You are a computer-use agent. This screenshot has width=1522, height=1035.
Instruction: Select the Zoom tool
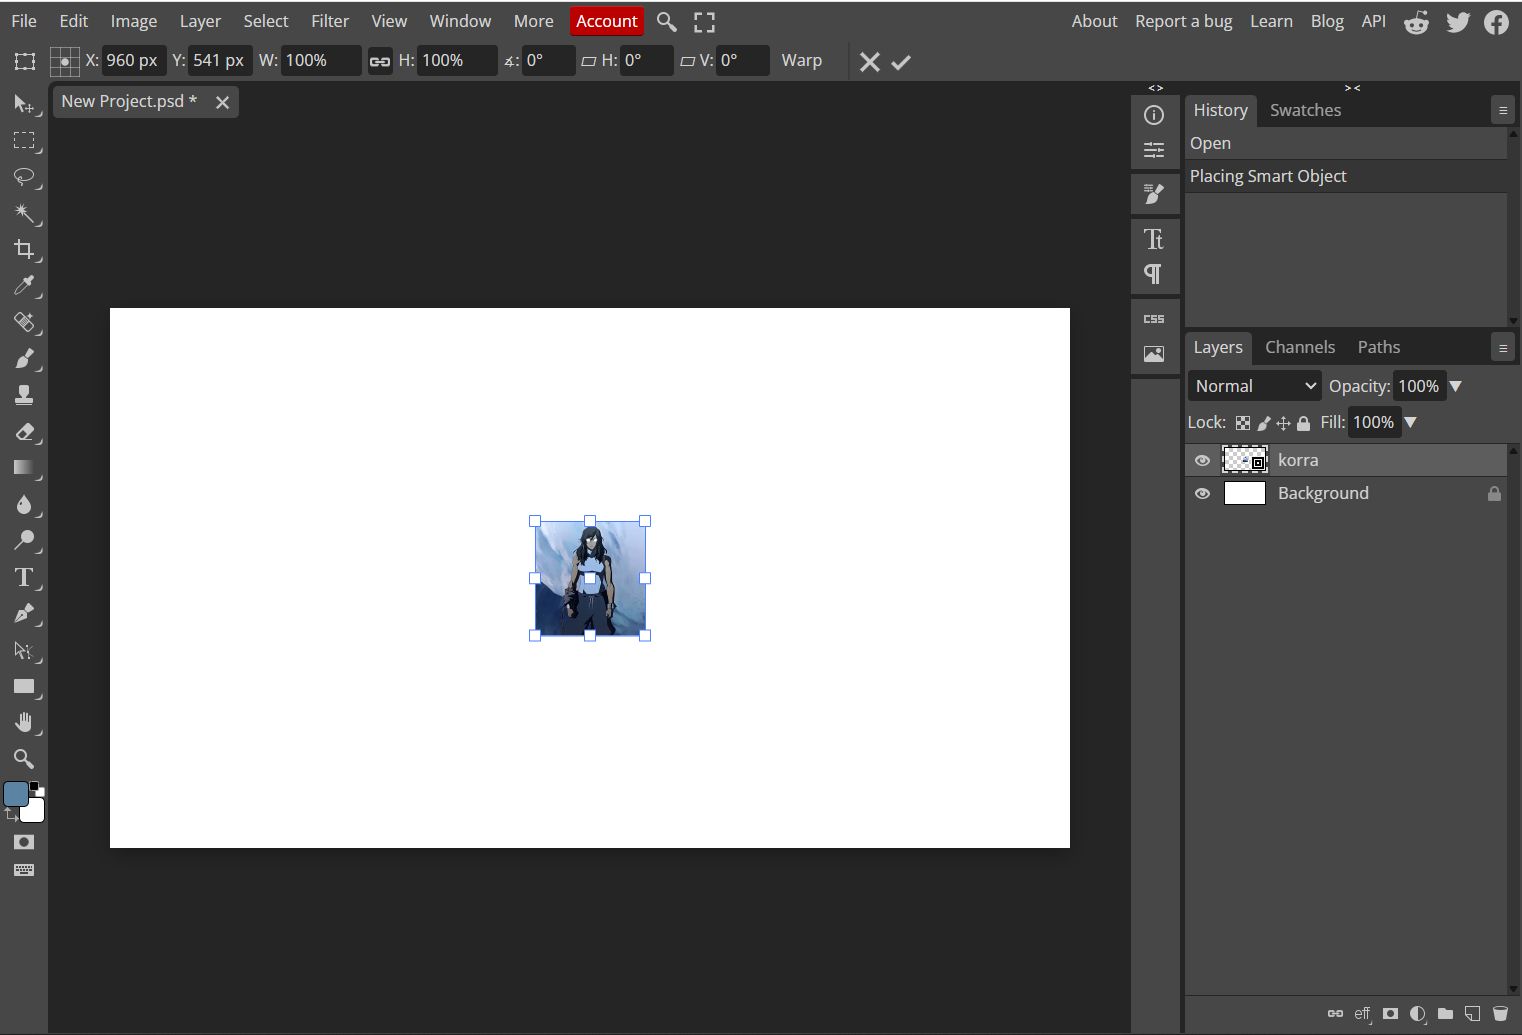point(24,759)
